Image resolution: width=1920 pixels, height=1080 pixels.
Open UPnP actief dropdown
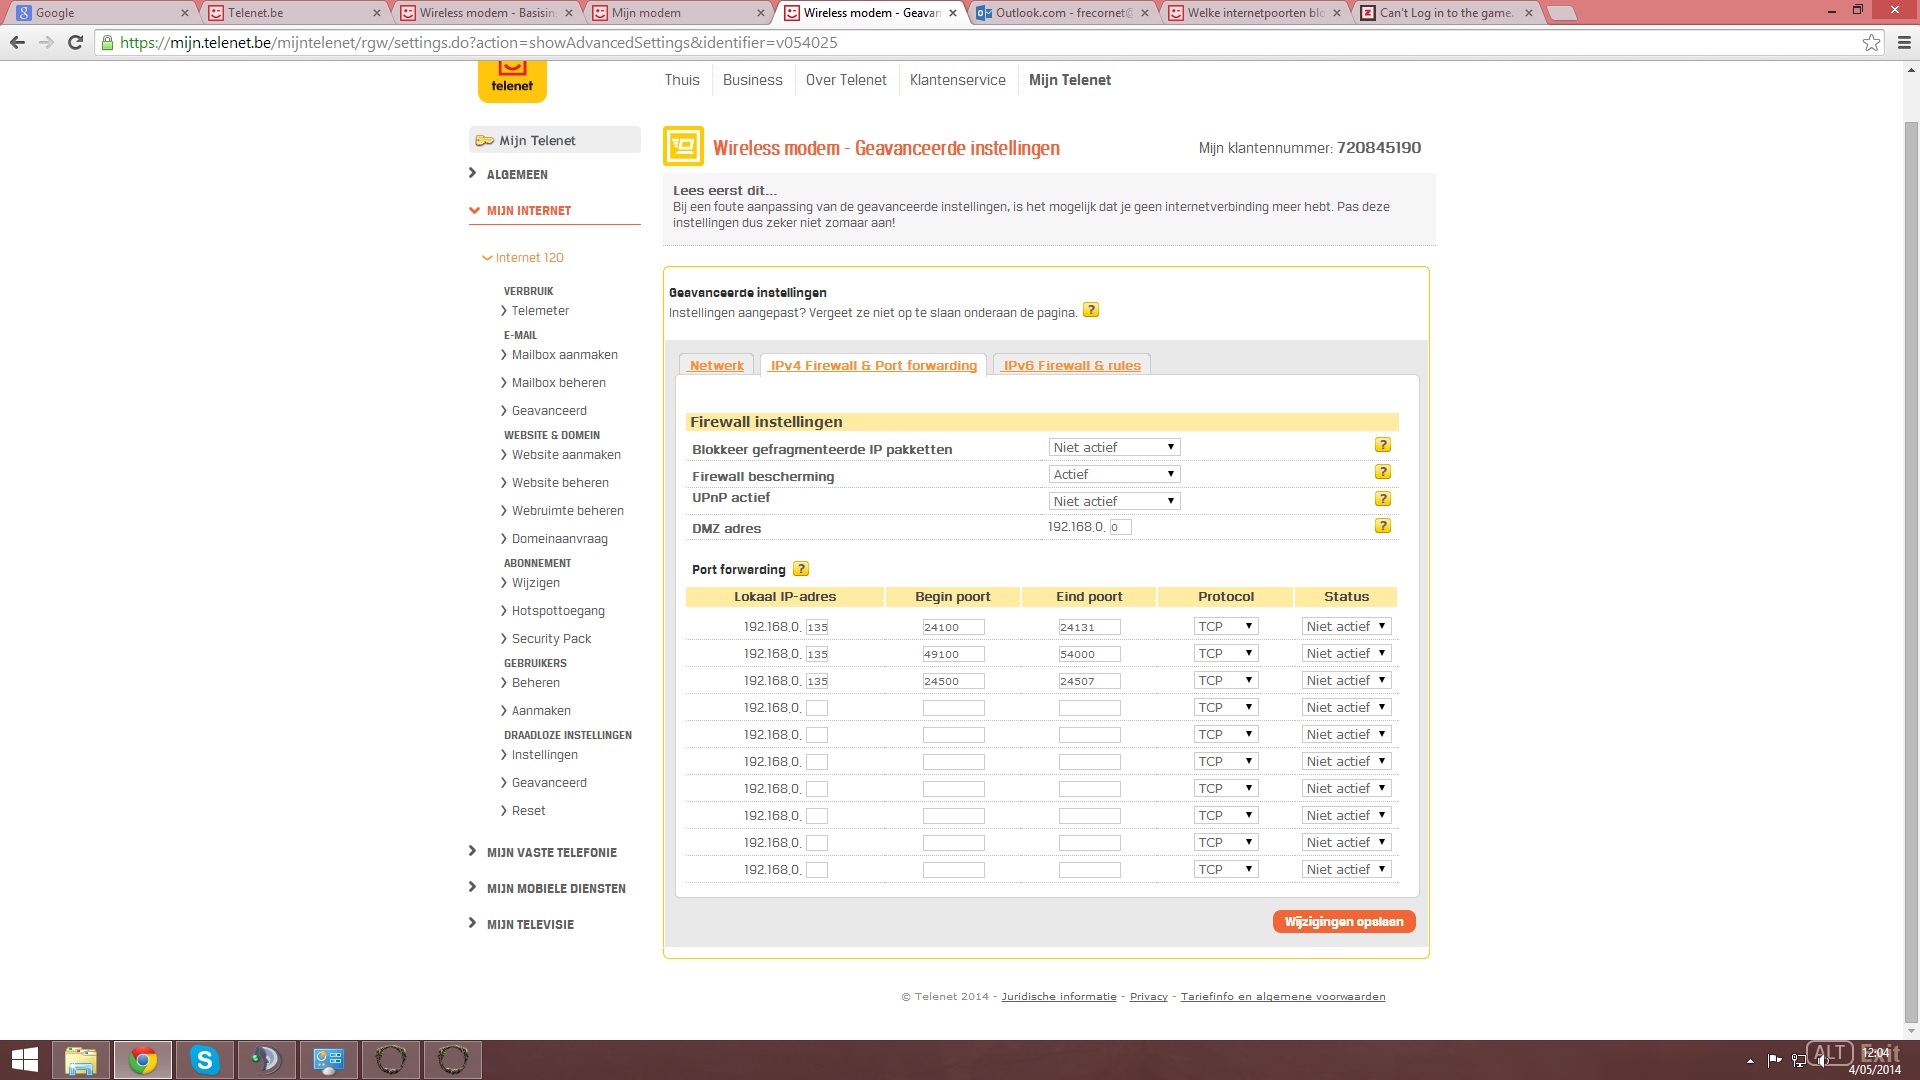(1114, 501)
